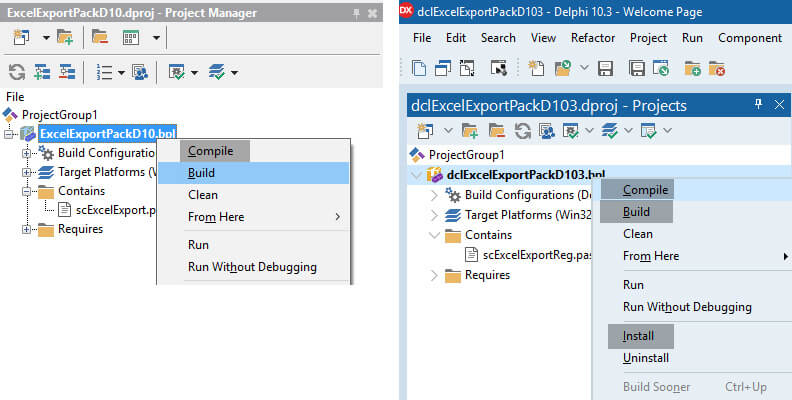This screenshot has height=400, width=792.
Task: Collapse Contains node in left tree
Action: (26, 191)
